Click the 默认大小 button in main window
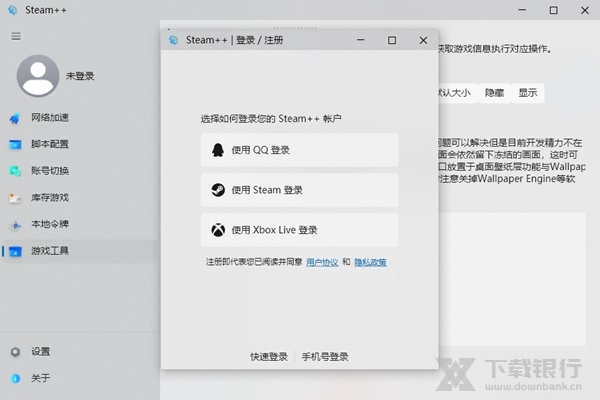Screen dimensions: 600x400 [458, 93]
